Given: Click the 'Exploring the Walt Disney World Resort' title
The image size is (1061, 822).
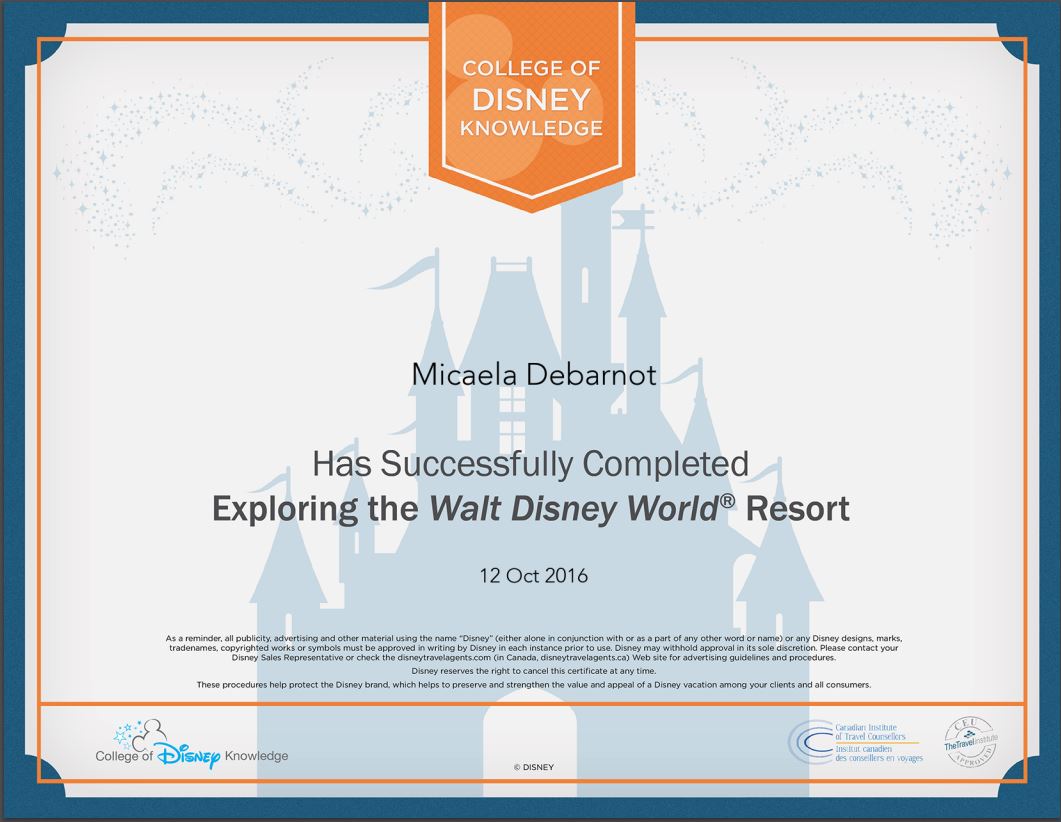Looking at the screenshot, I should (530, 509).
